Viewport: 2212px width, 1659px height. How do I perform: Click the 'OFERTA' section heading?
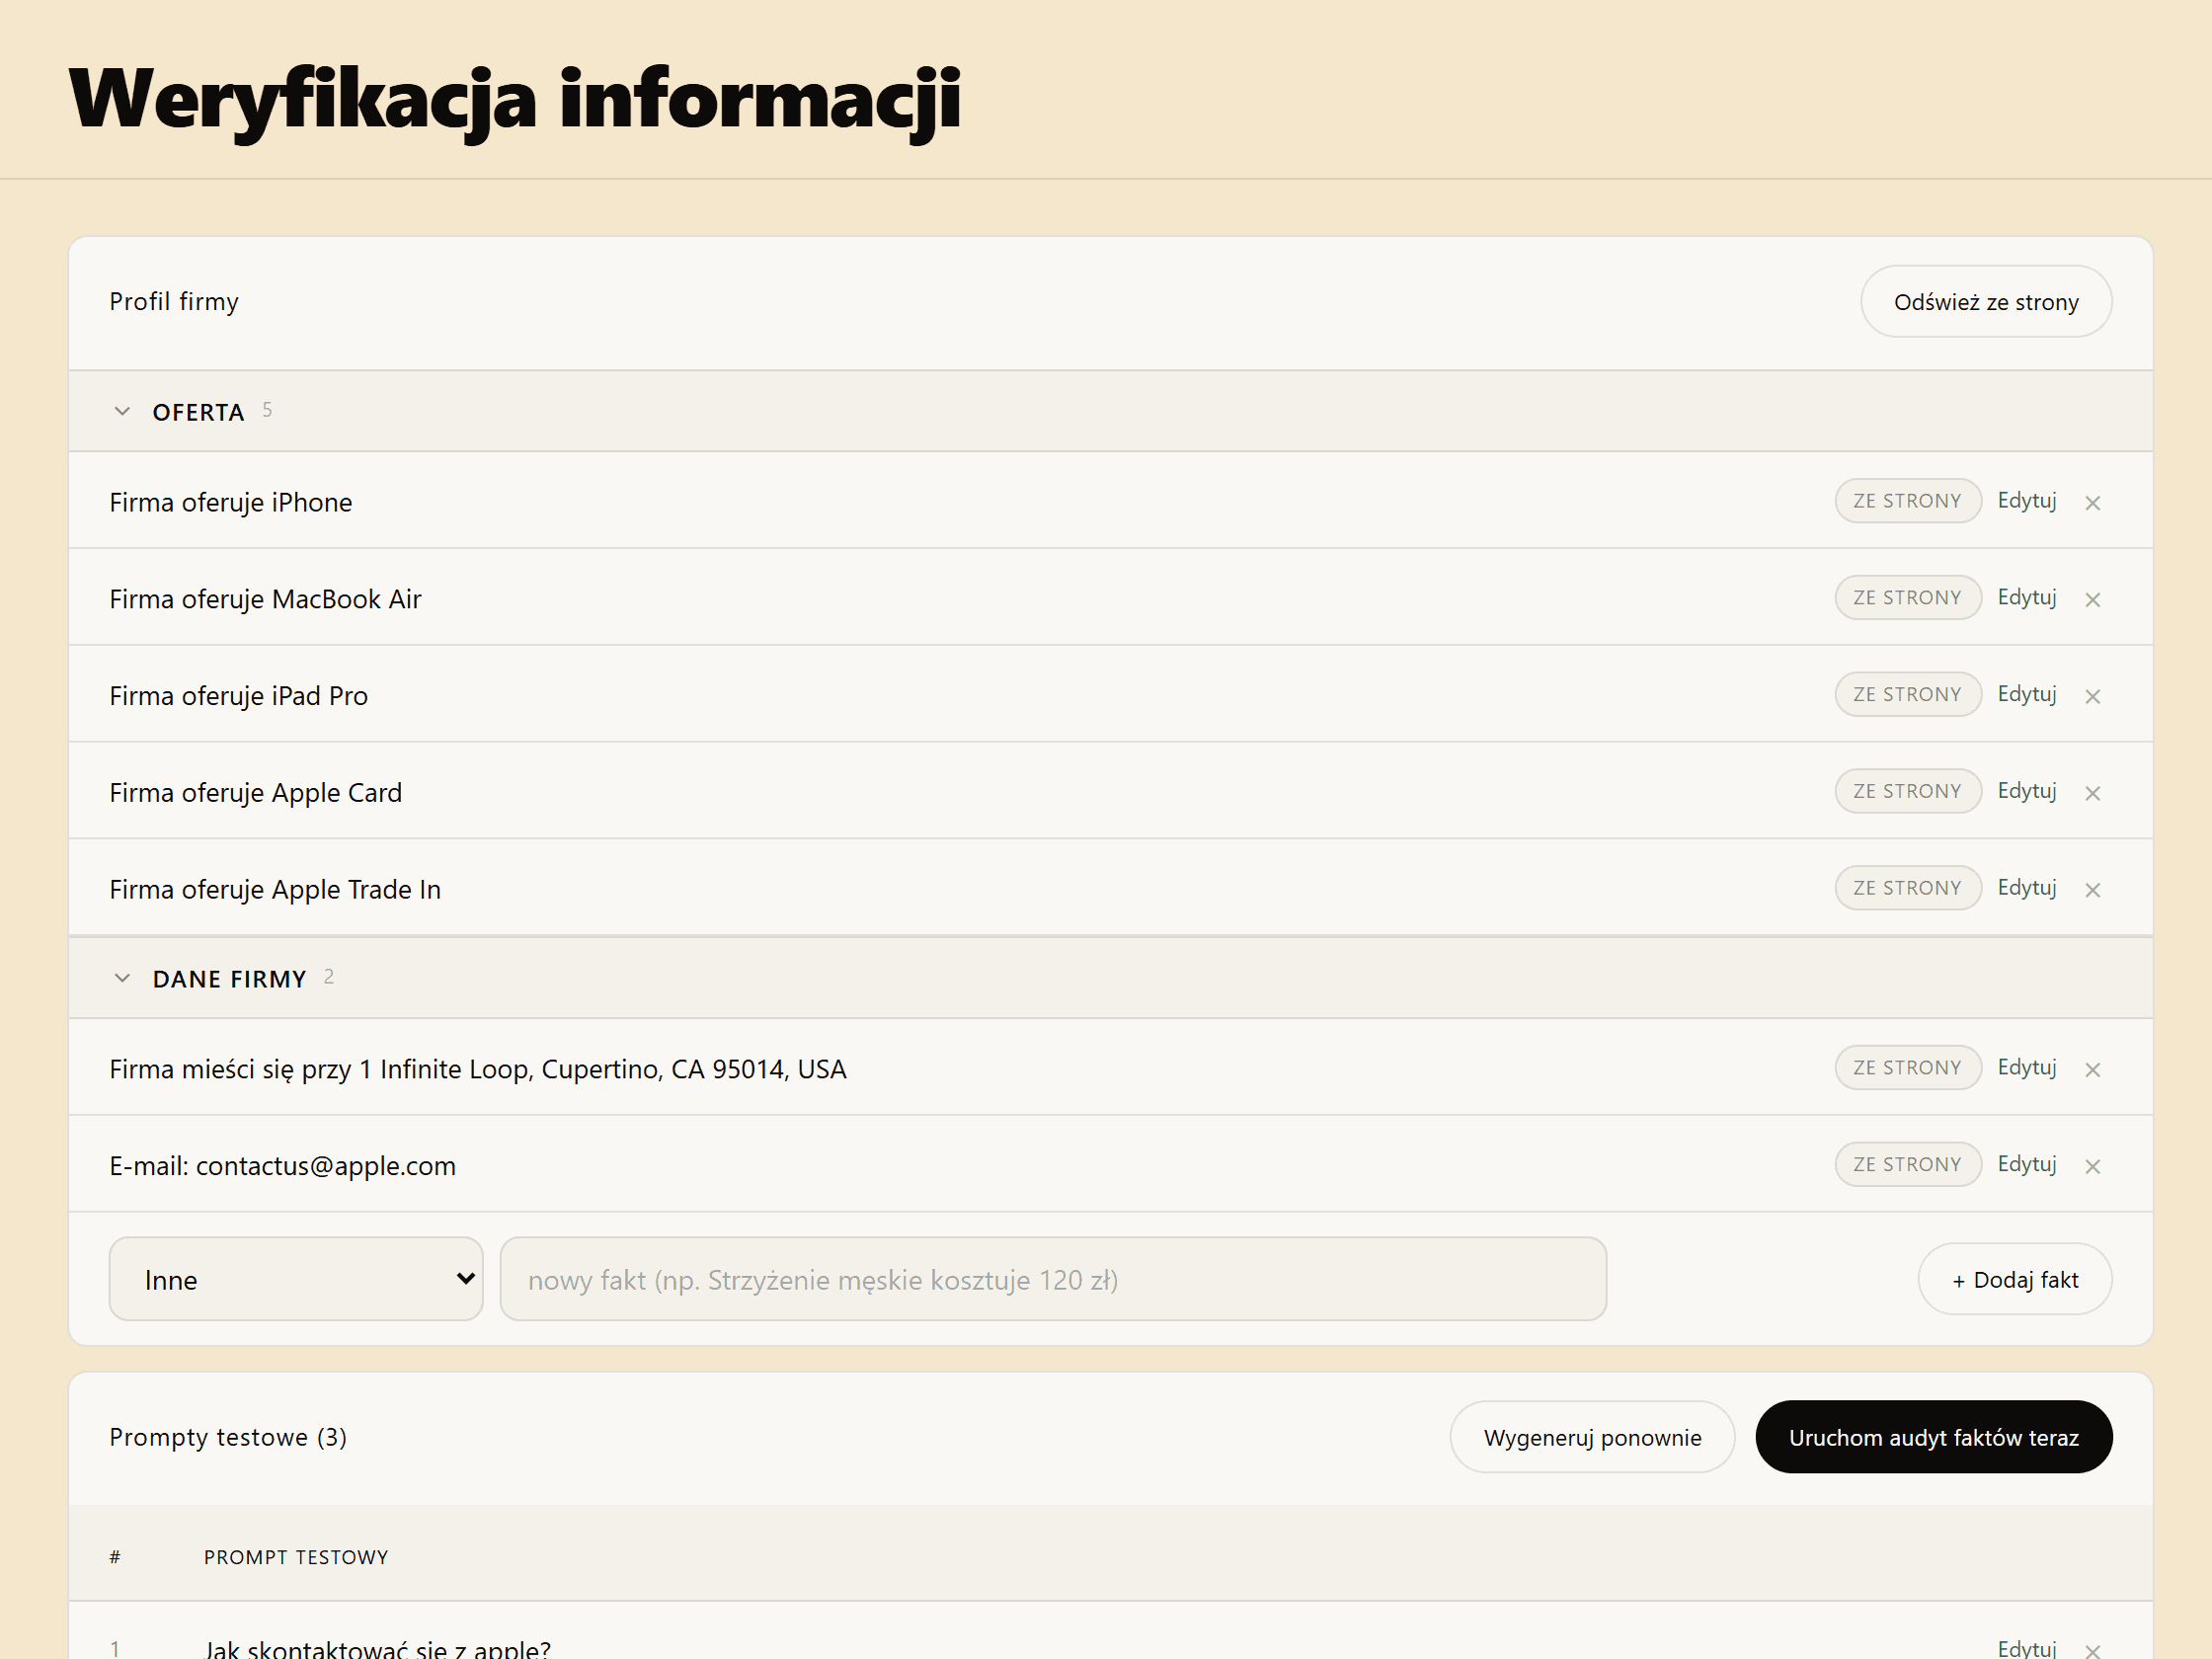point(198,412)
